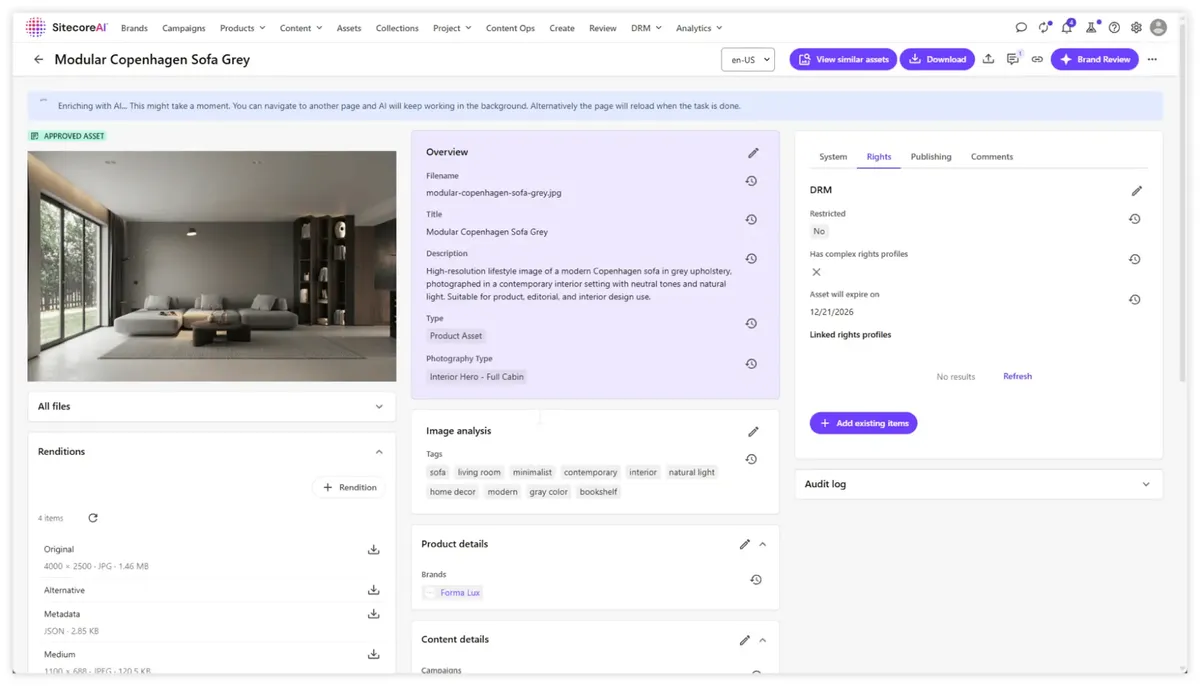This screenshot has width=1200, height=686.
Task: Edit the Overview section with the pencil icon
Action: [753, 153]
